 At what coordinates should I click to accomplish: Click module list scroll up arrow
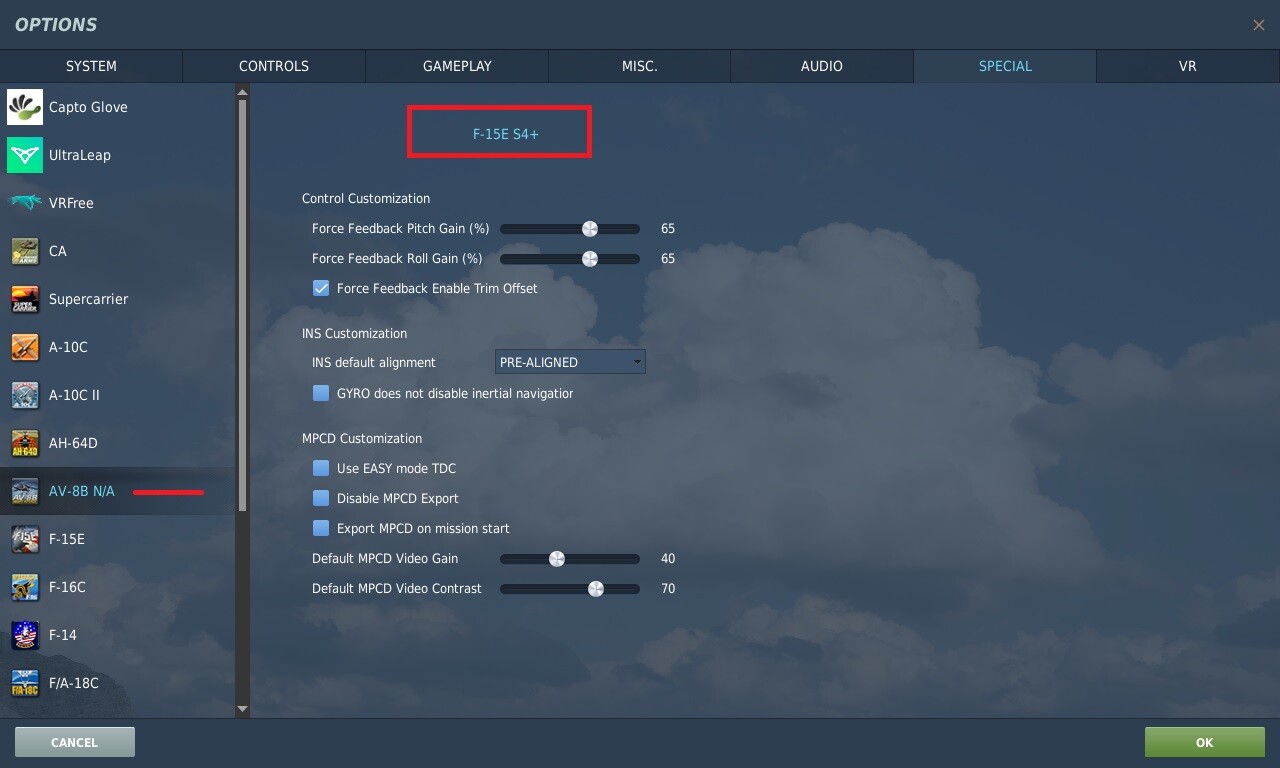(242, 92)
